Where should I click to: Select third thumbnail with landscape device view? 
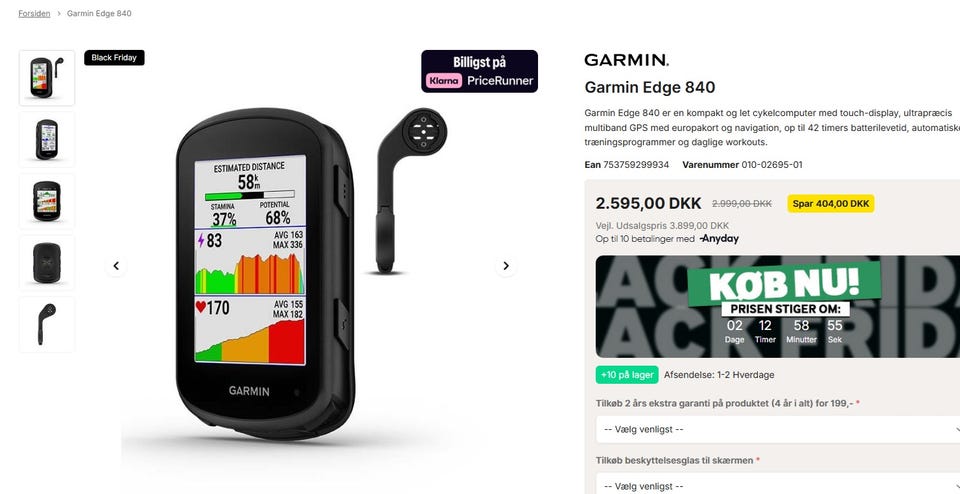[x=47, y=201]
